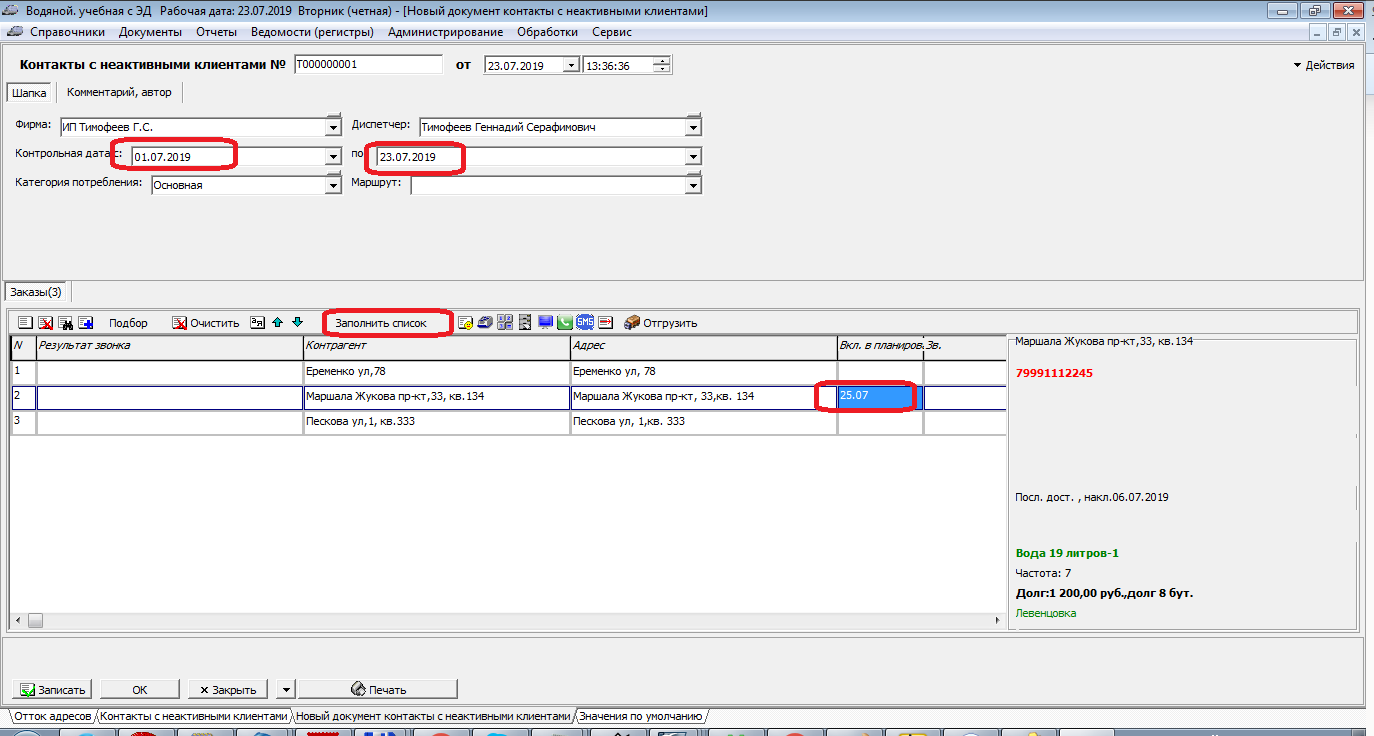Click the binoculars search icon

[x=66, y=323]
